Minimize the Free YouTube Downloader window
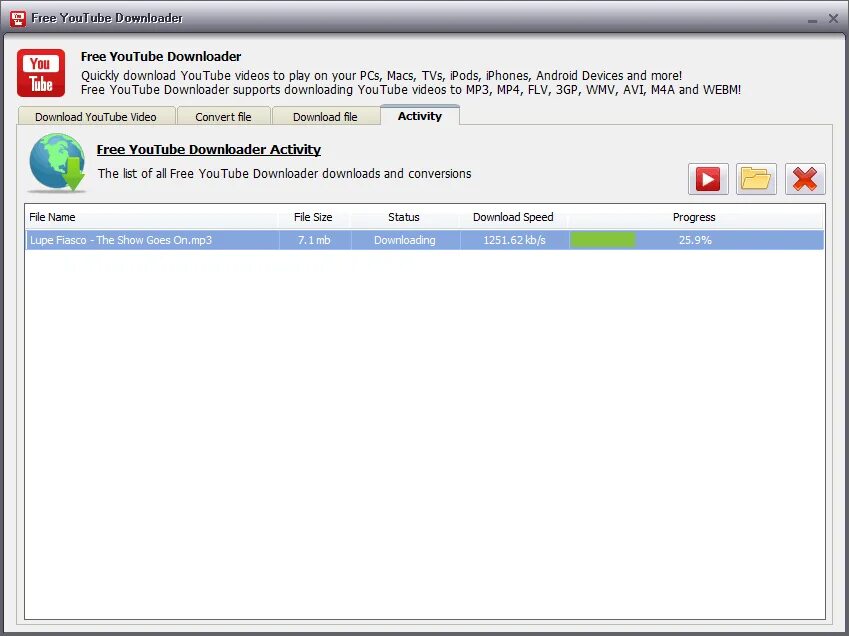Image resolution: width=849 pixels, height=636 pixels. coord(812,19)
